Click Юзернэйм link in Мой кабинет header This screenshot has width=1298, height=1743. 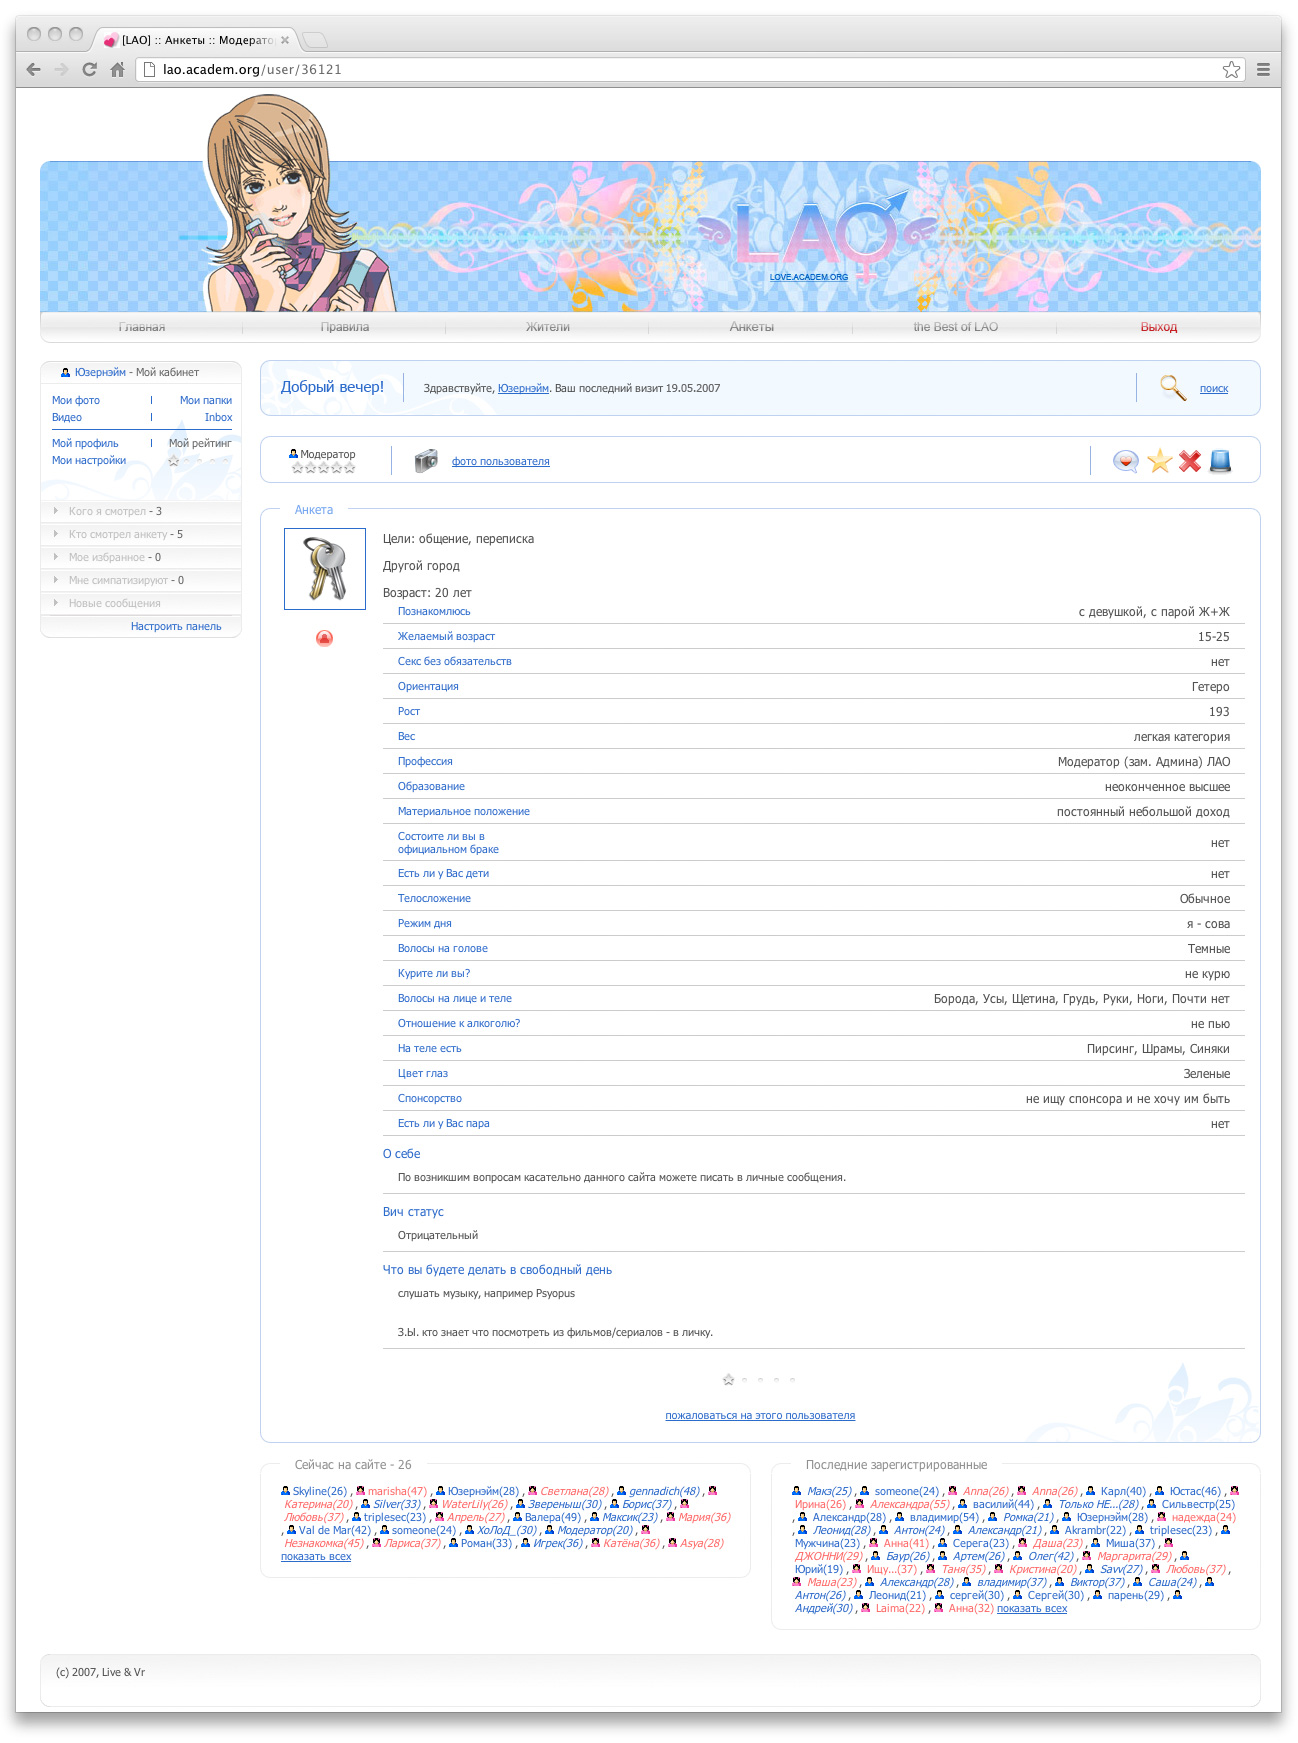click(100, 372)
